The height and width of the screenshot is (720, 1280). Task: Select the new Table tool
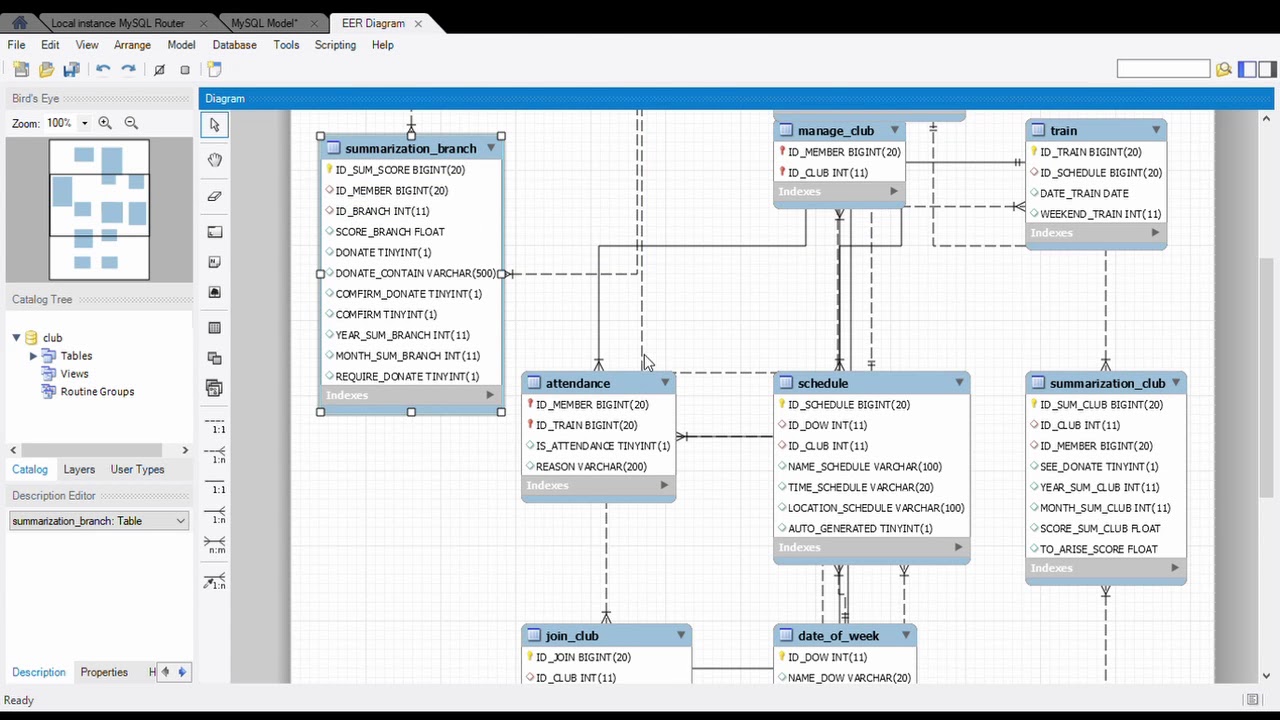coord(214,328)
